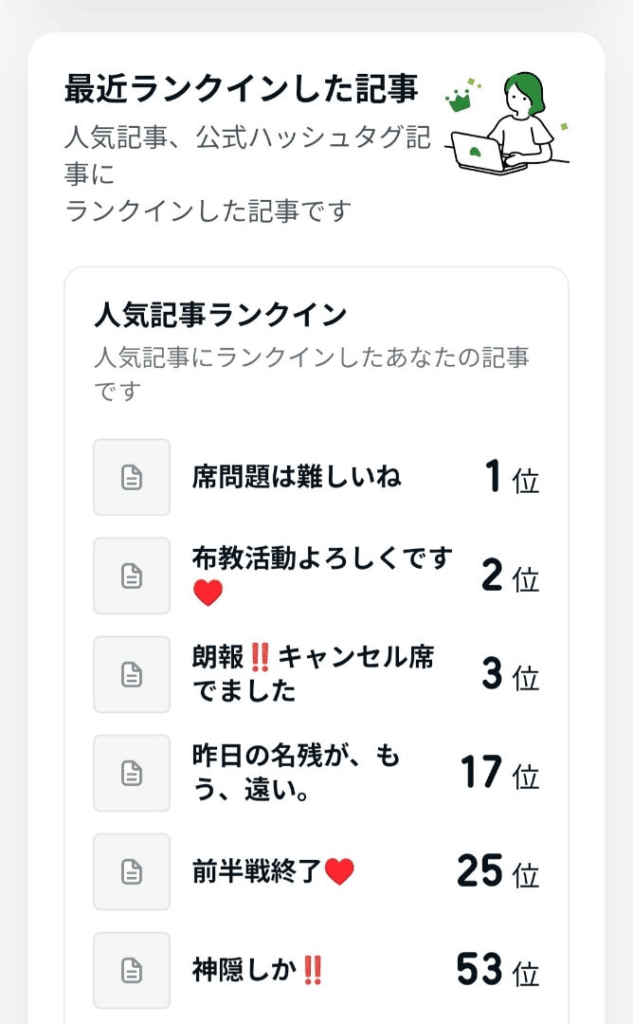Click document icon beside 朗報 キャンセル席でました
The height and width of the screenshot is (1024, 633).
tap(132, 675)
